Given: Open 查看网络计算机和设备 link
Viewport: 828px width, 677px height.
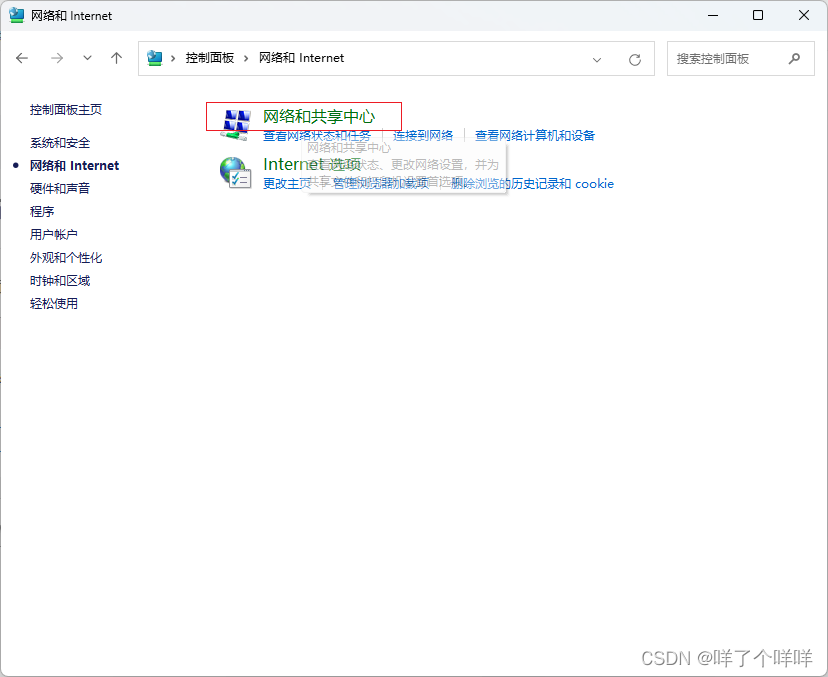Looking at the screenshot, I should [x=534, y=136].
